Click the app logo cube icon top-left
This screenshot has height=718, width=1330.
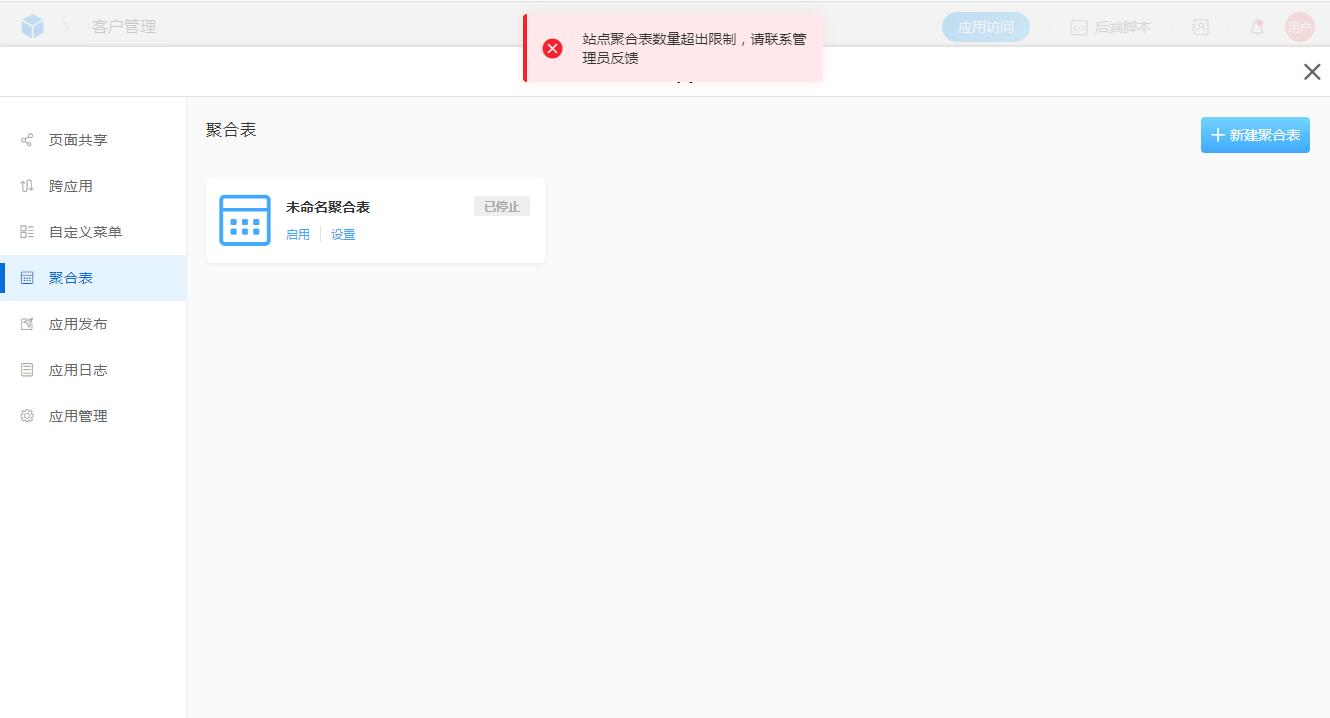click(31, 26)
